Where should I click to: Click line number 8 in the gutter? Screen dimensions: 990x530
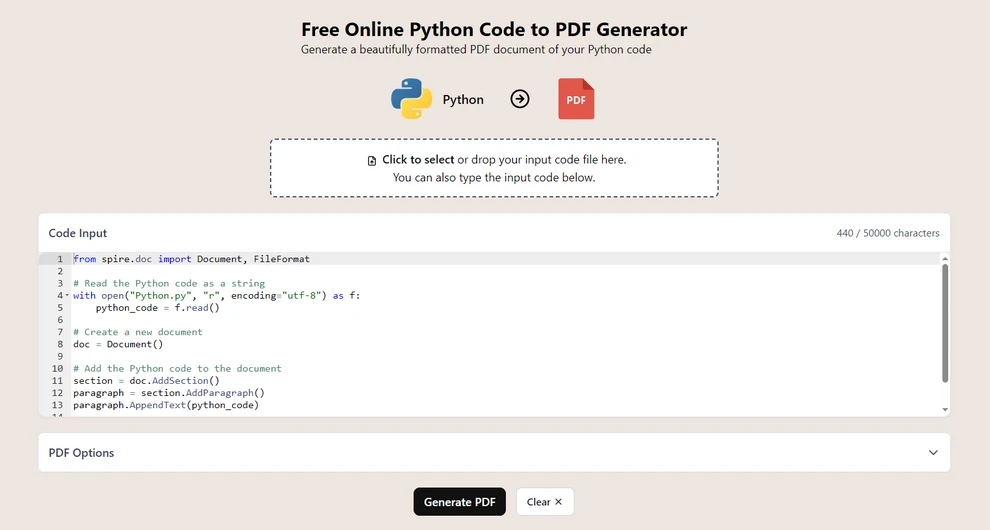(60, 344)
